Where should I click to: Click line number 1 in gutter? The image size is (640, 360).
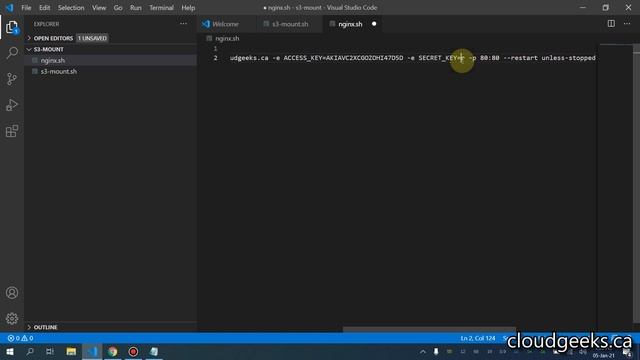click(x=216, y=49)
